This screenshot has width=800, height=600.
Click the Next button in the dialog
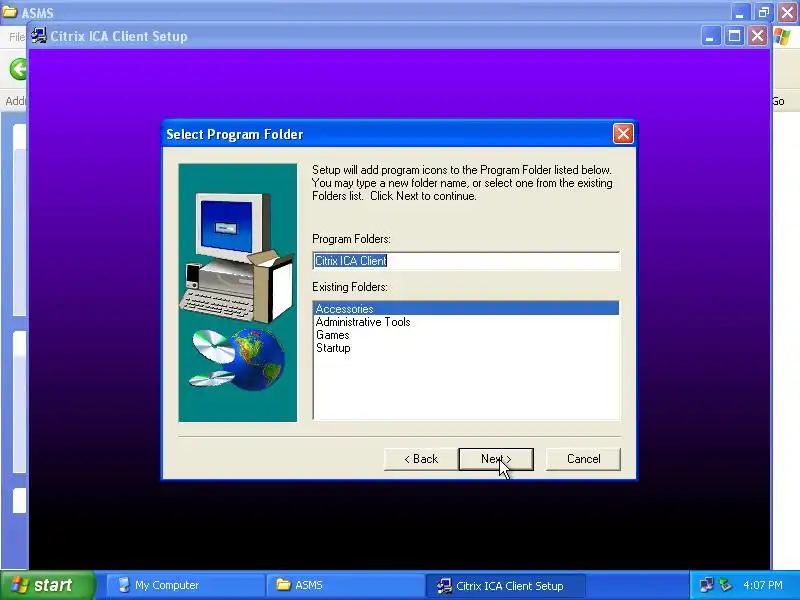(x=496, y=459)
